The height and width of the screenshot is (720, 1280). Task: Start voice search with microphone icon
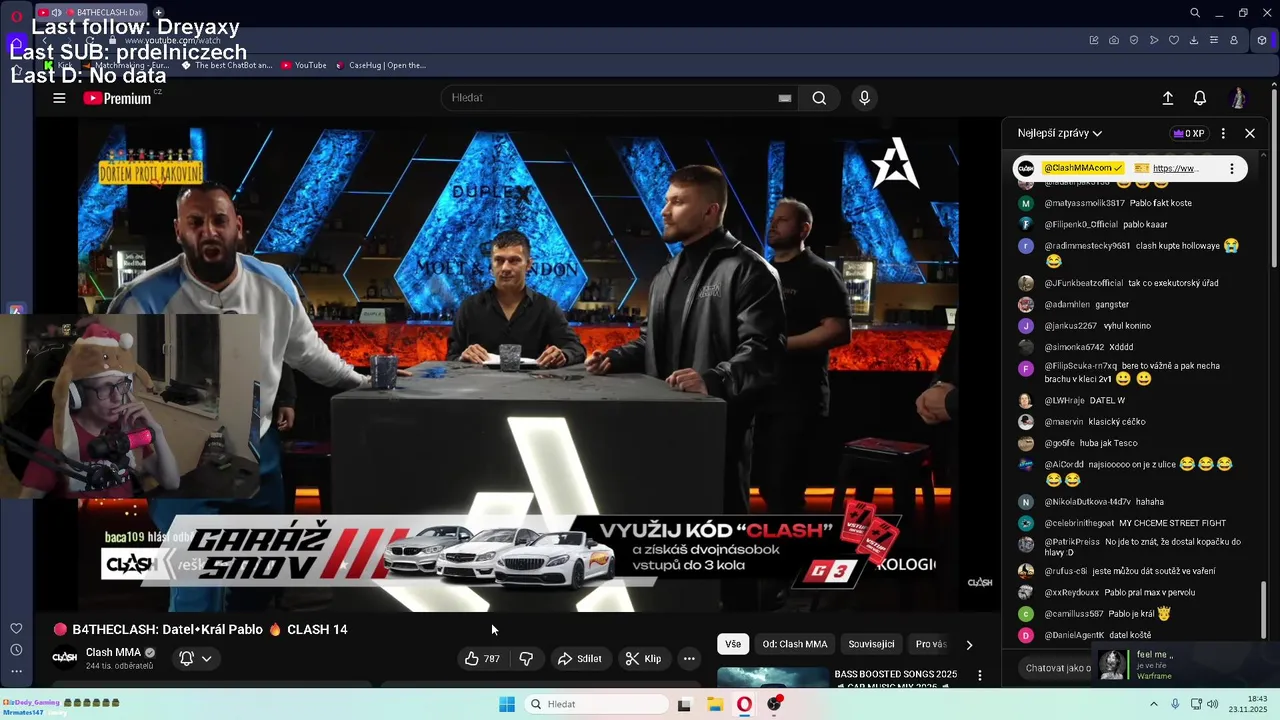point(864,98)
